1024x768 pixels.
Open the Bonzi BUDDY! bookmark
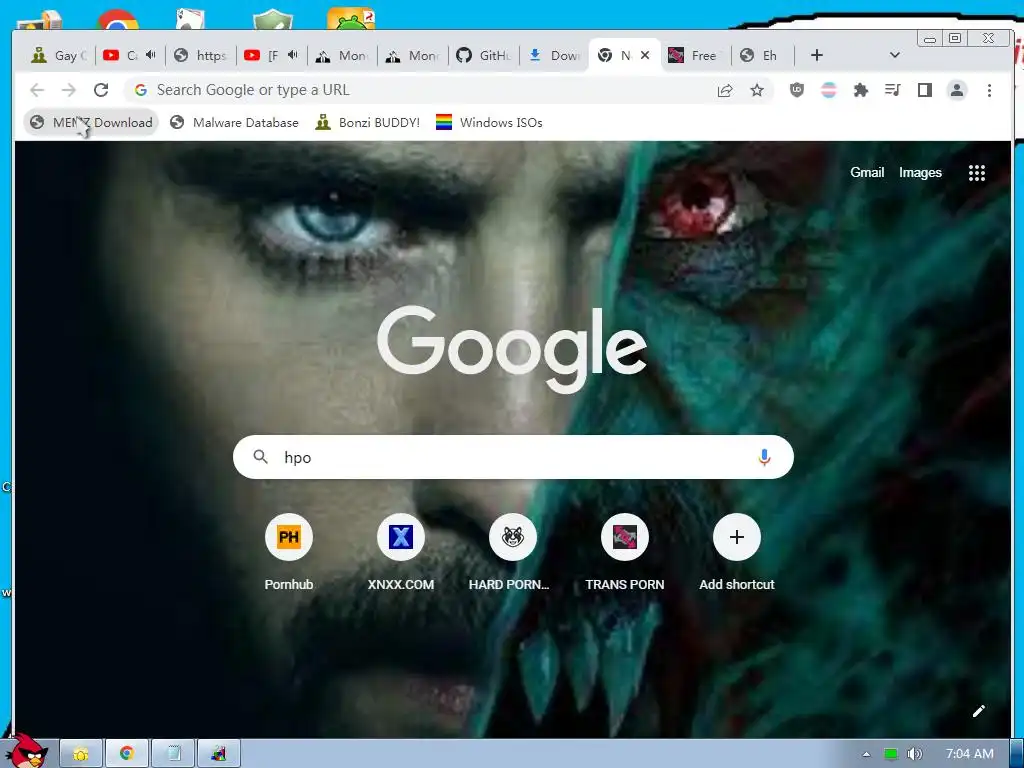tap(368, 123)
